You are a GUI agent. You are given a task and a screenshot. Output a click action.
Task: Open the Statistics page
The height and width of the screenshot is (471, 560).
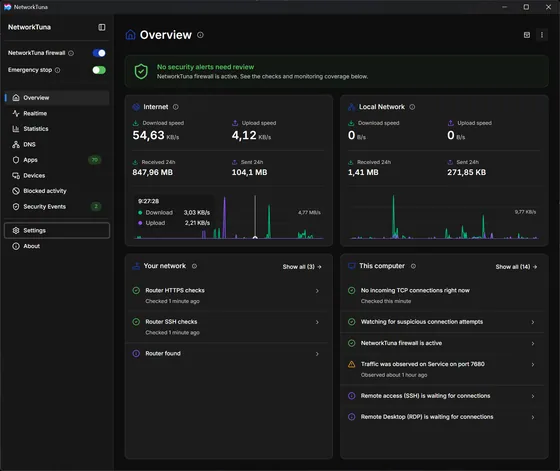pyautogui.click(x=57, y=129)
